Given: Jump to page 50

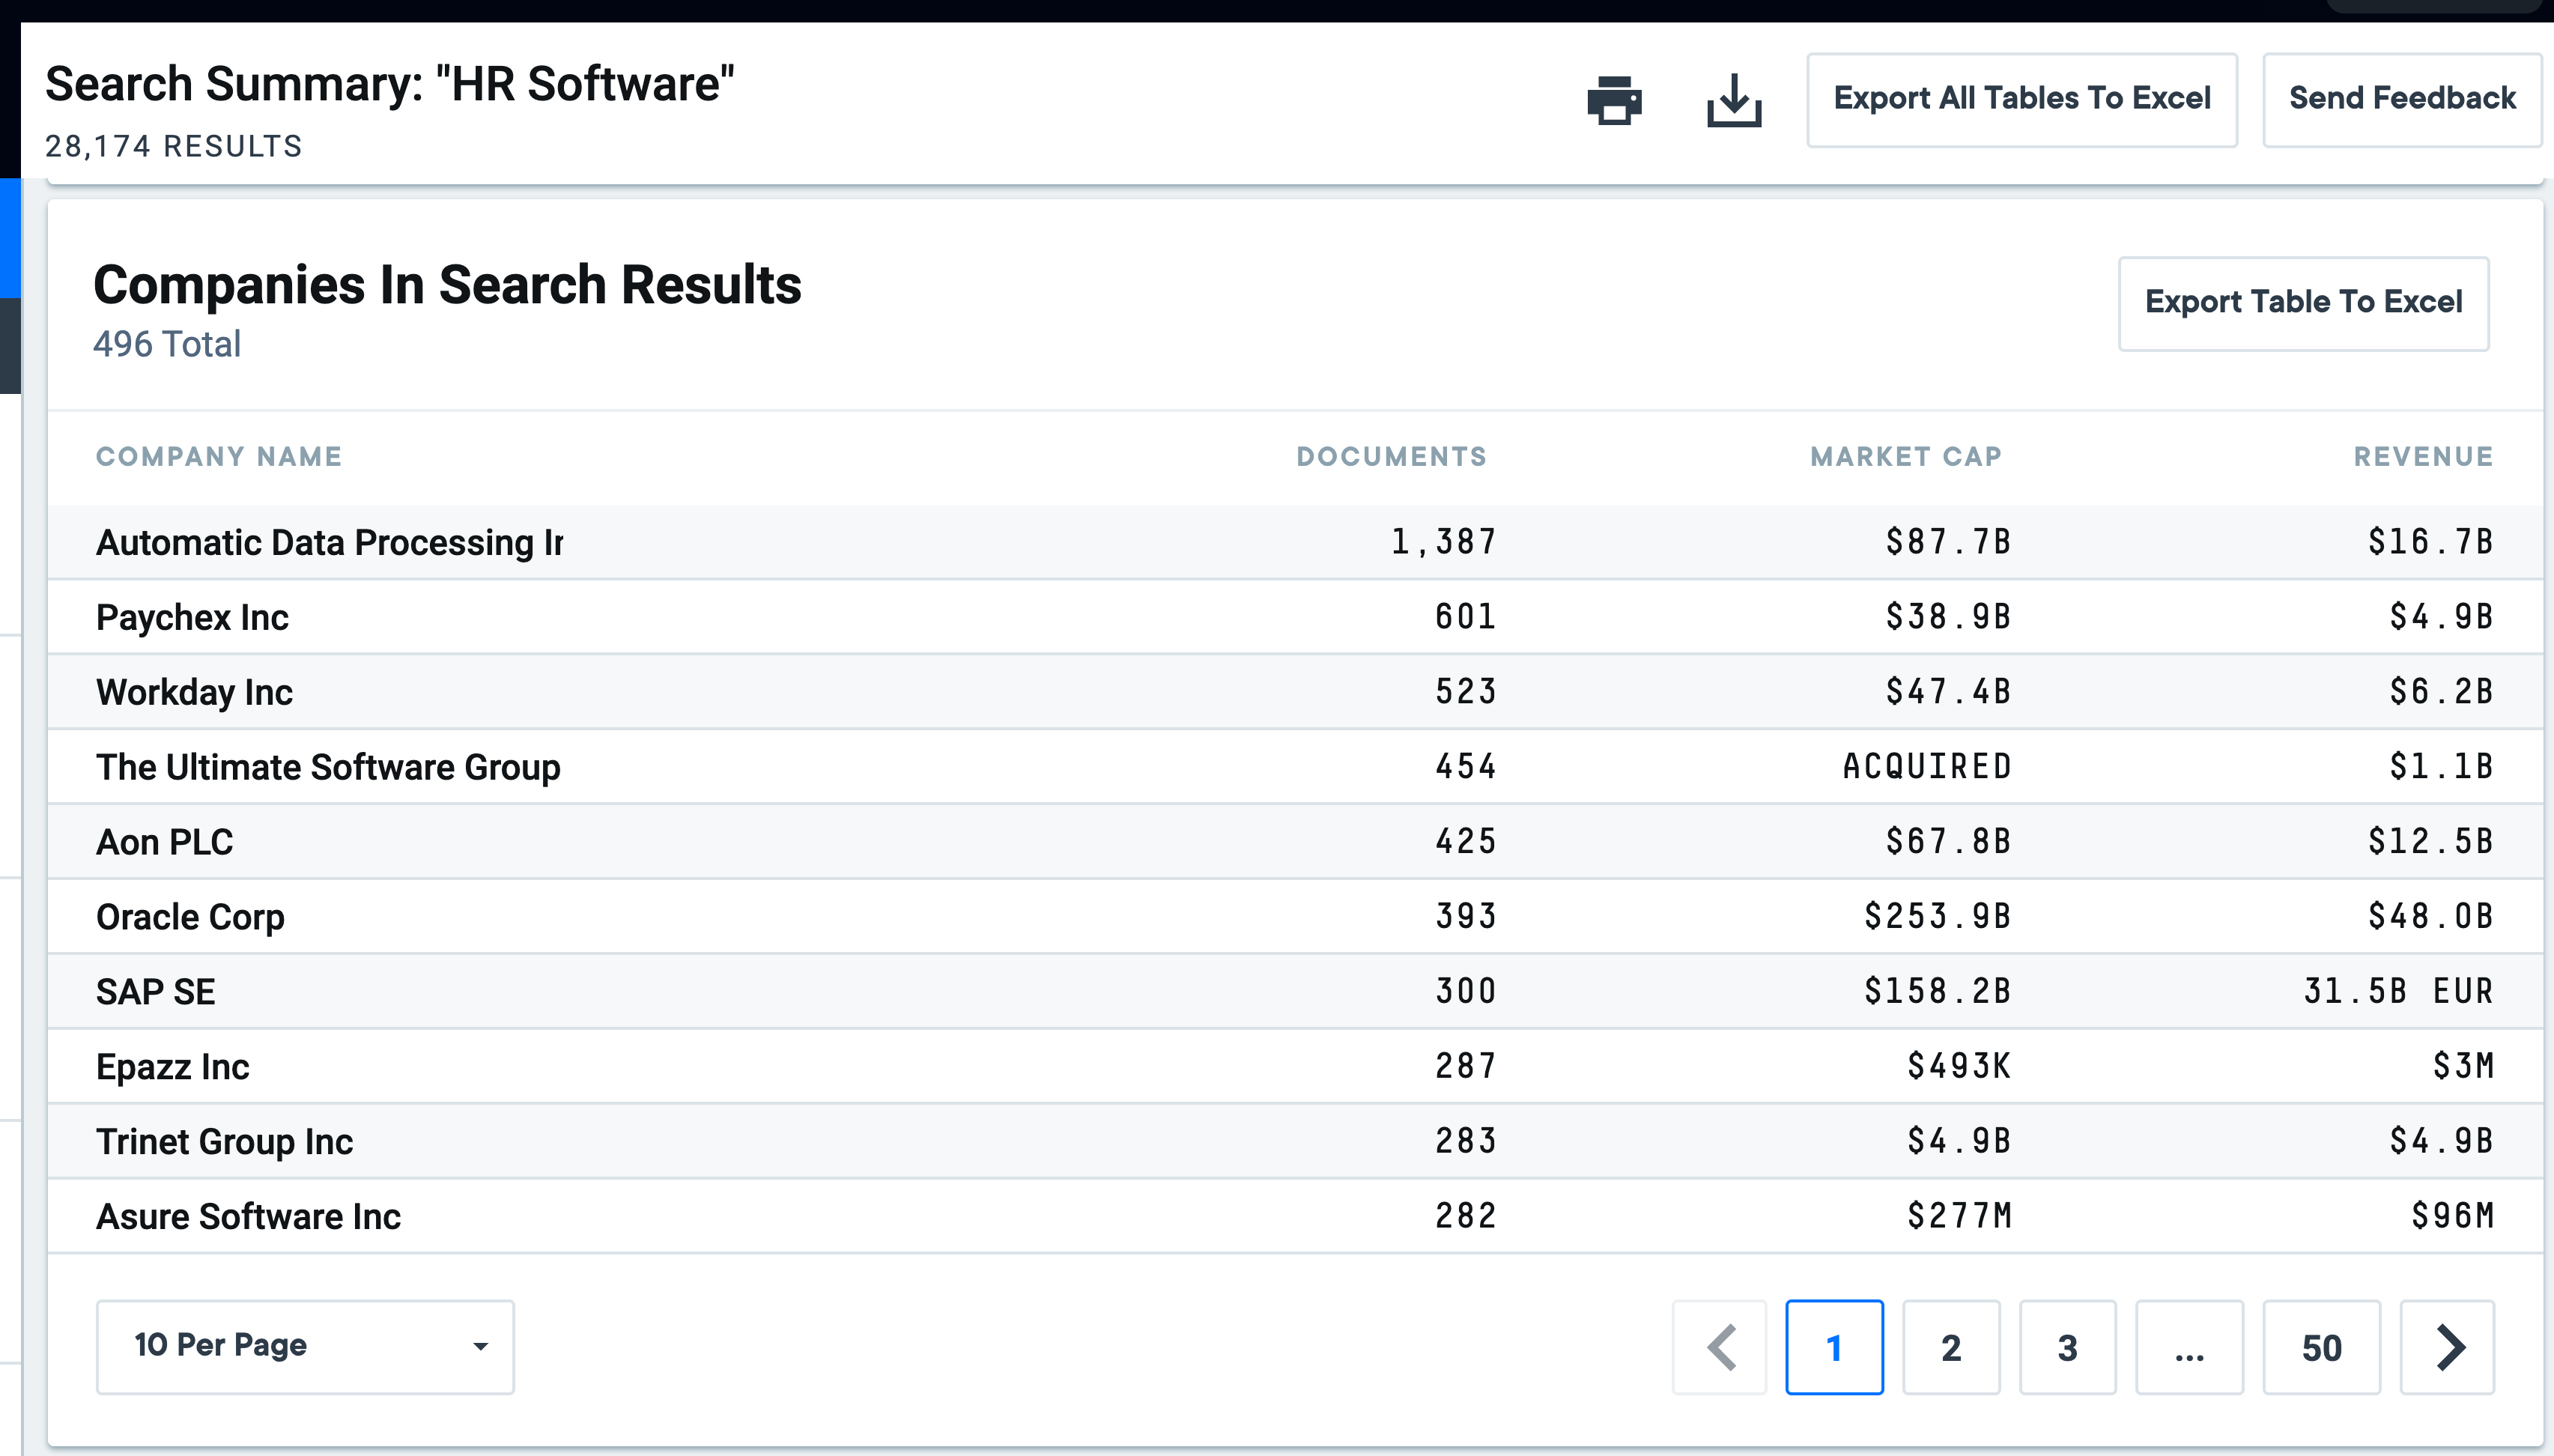Looking at the screenshot, I should click(2321, 1347).
